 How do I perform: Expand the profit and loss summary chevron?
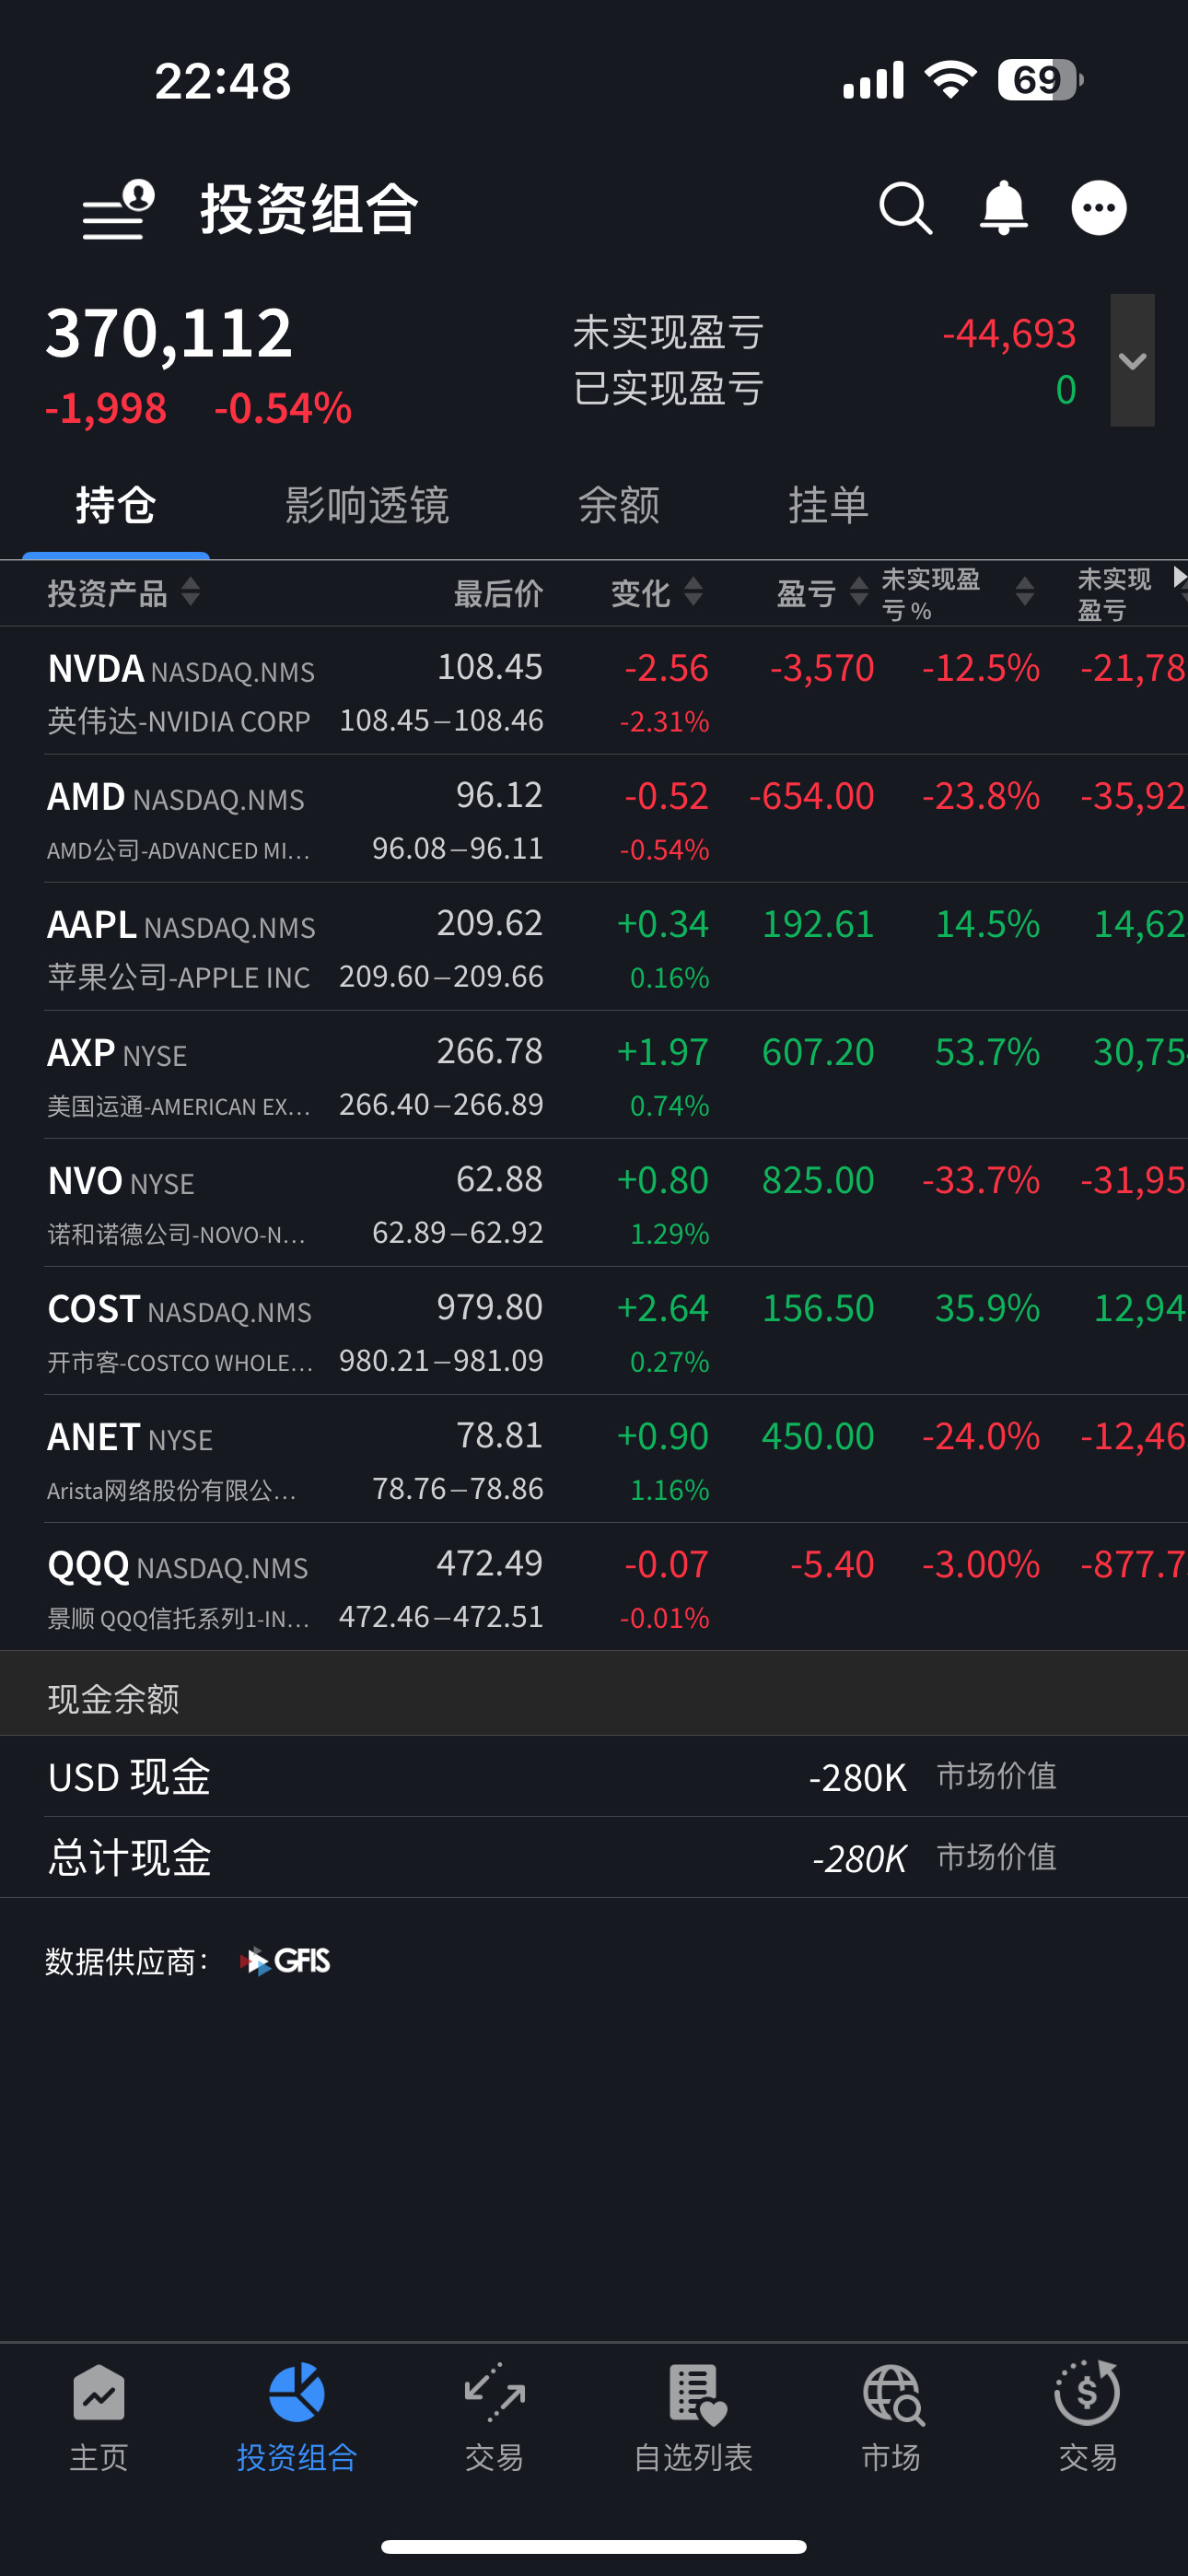coord(1132,361)
